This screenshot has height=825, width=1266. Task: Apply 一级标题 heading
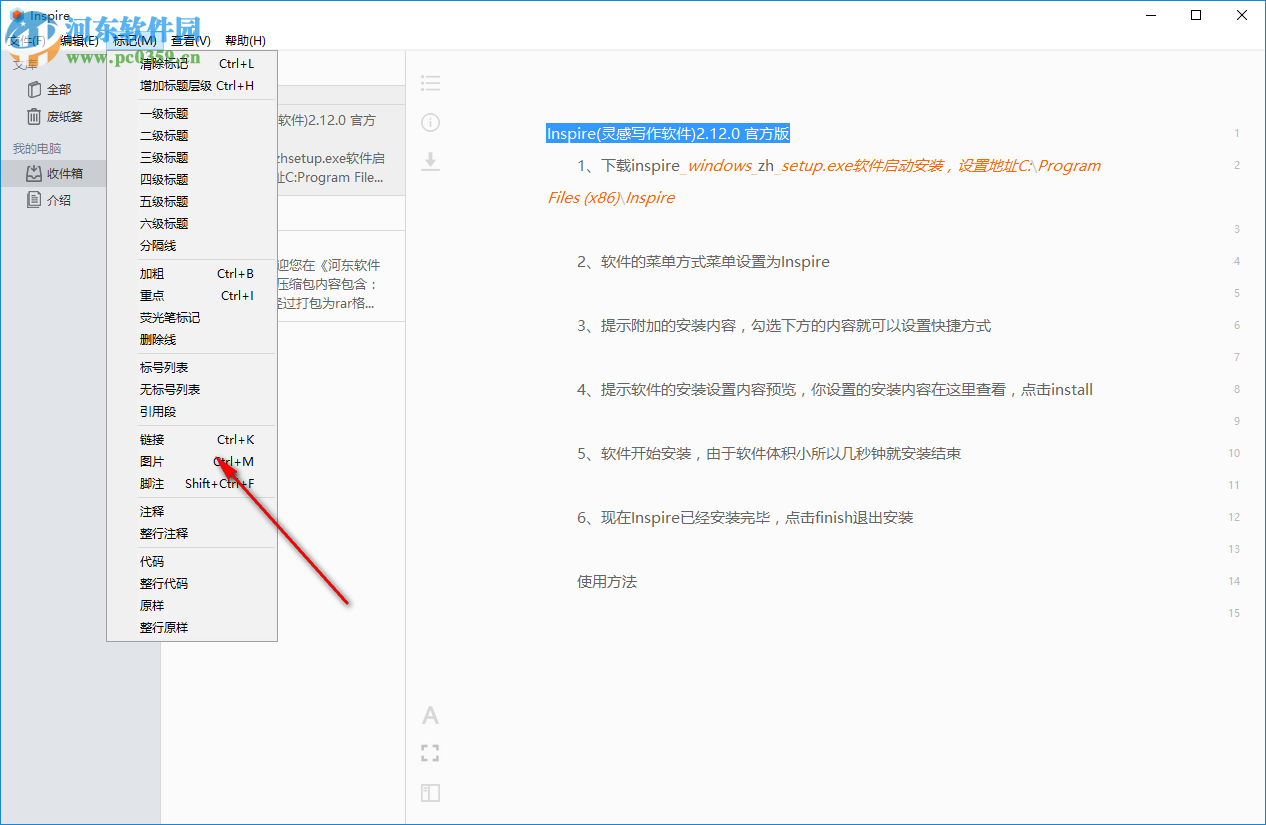tap(192, 114)
